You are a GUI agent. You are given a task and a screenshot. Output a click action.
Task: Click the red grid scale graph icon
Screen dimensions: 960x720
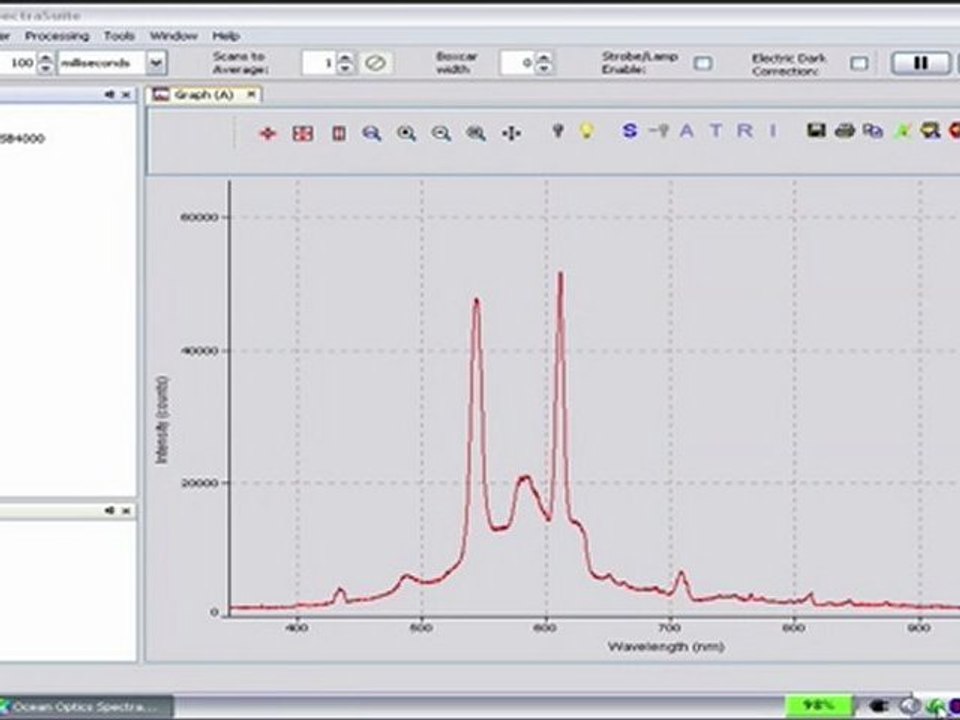(302, 133)
